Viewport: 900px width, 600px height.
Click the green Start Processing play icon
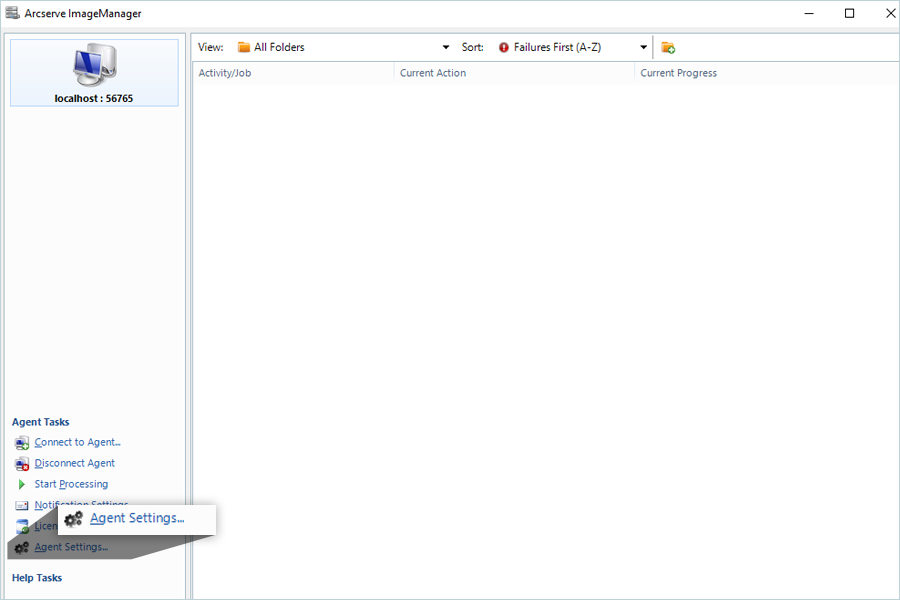click(22, 485)
